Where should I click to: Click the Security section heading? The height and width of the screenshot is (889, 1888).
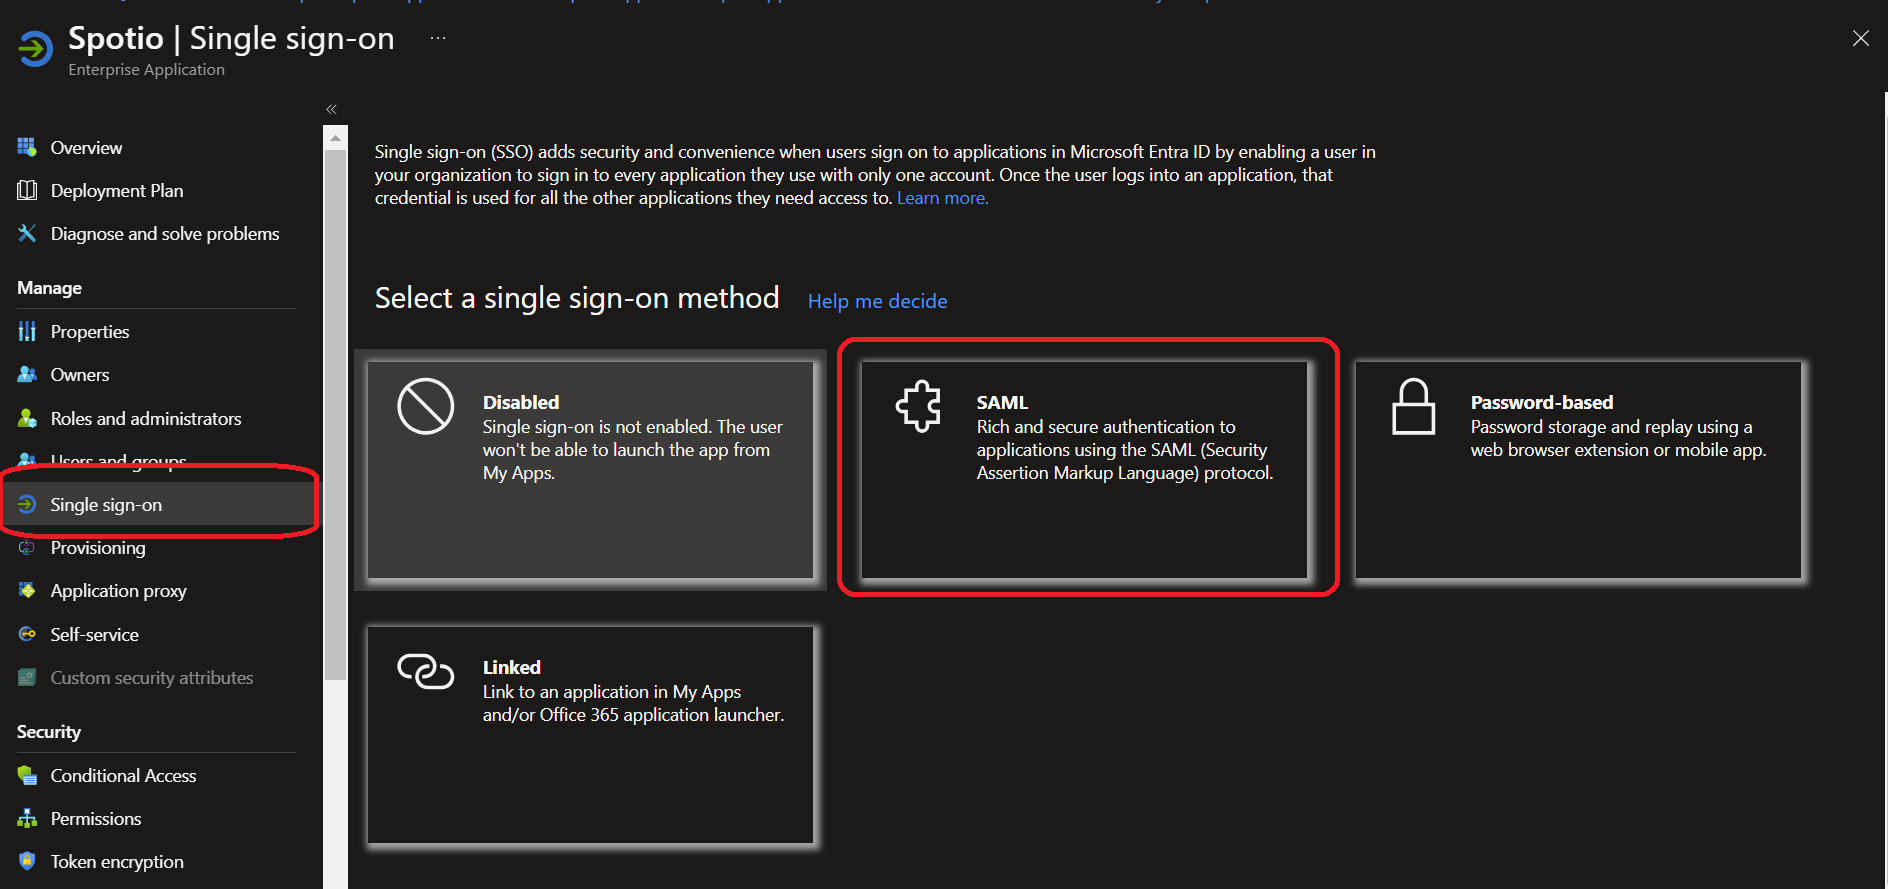coord(49,732)
